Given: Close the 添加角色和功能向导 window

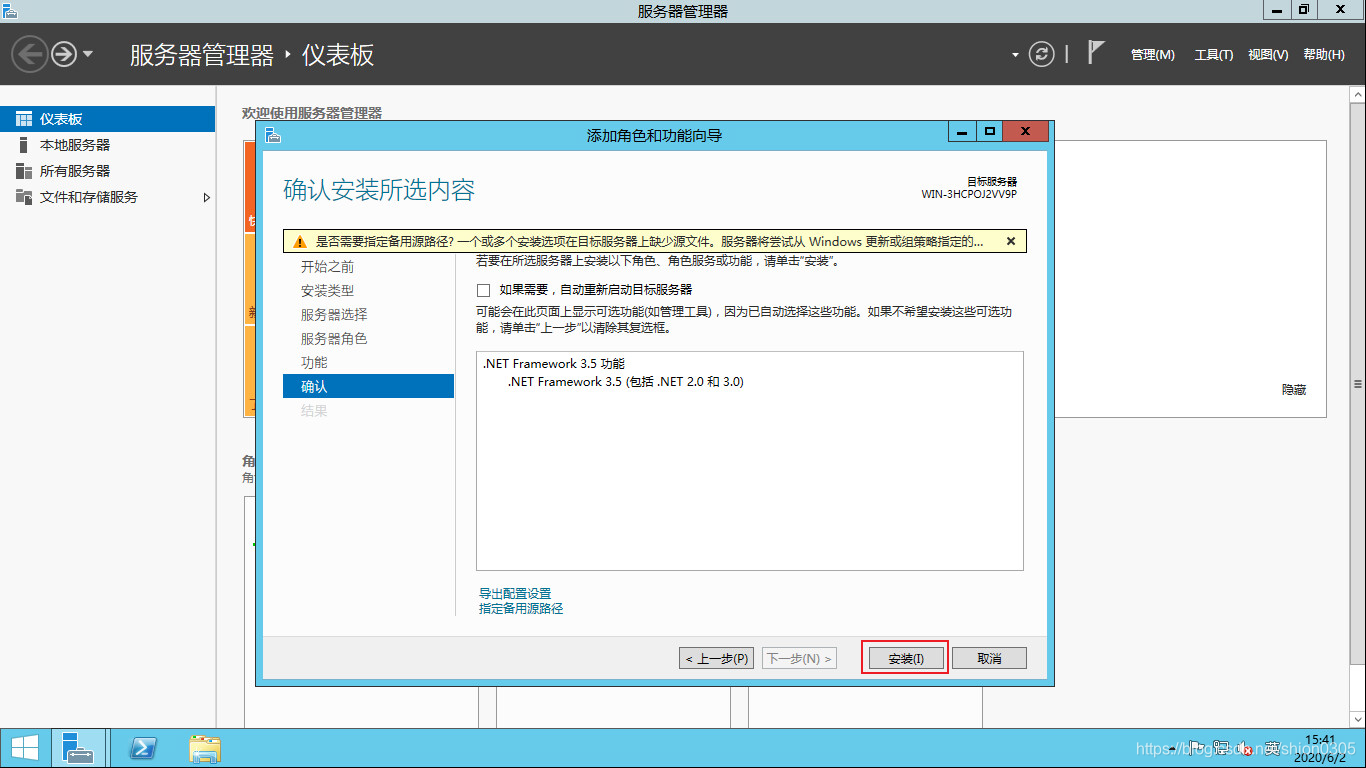Looking at the screenshot, I should [1027, 132].
